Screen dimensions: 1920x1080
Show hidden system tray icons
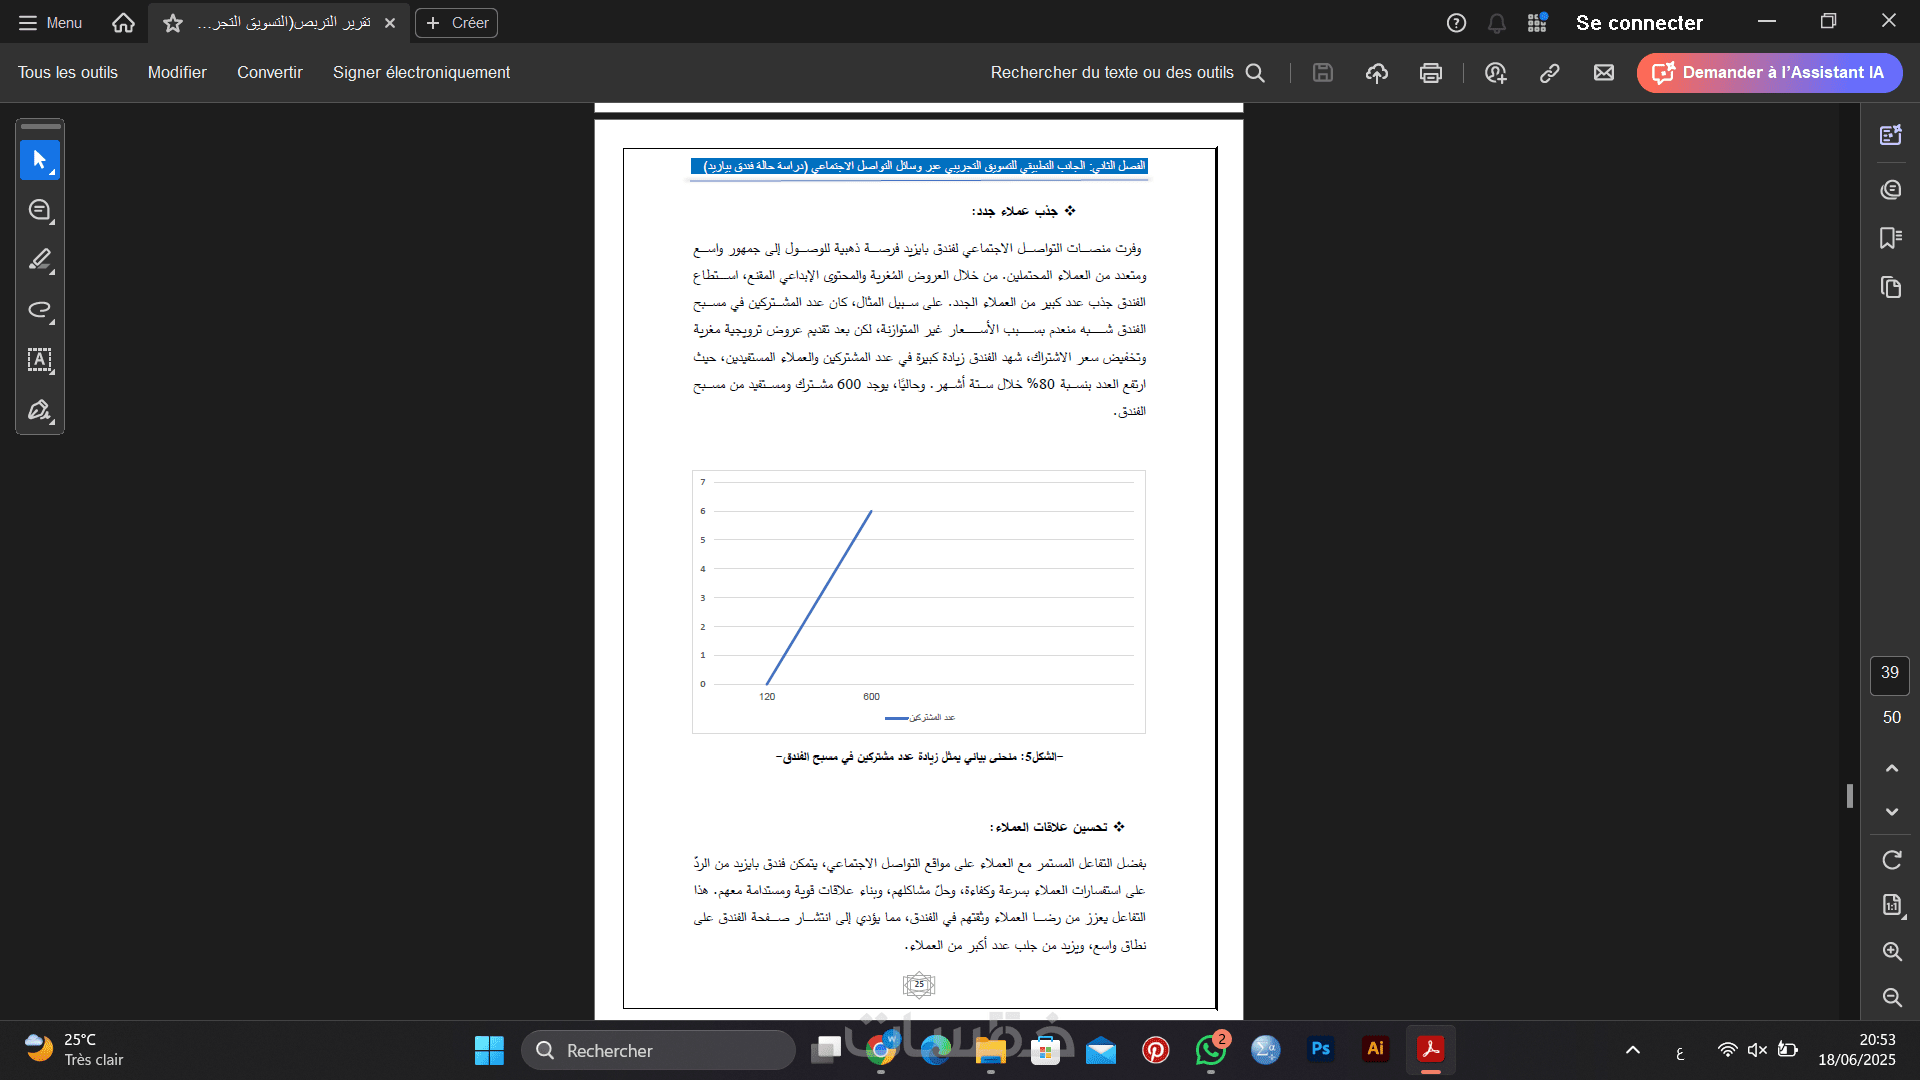tap(1633, 1050)
